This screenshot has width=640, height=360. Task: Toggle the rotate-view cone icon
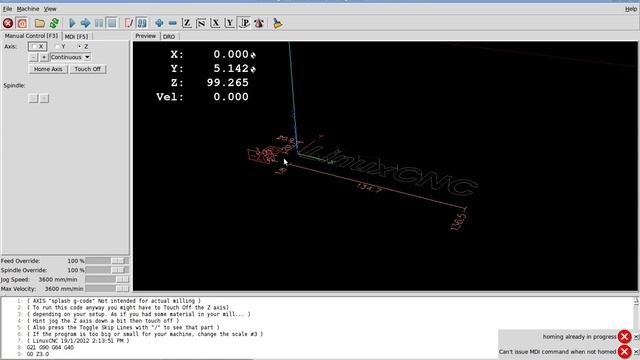(x=259, y=23)
